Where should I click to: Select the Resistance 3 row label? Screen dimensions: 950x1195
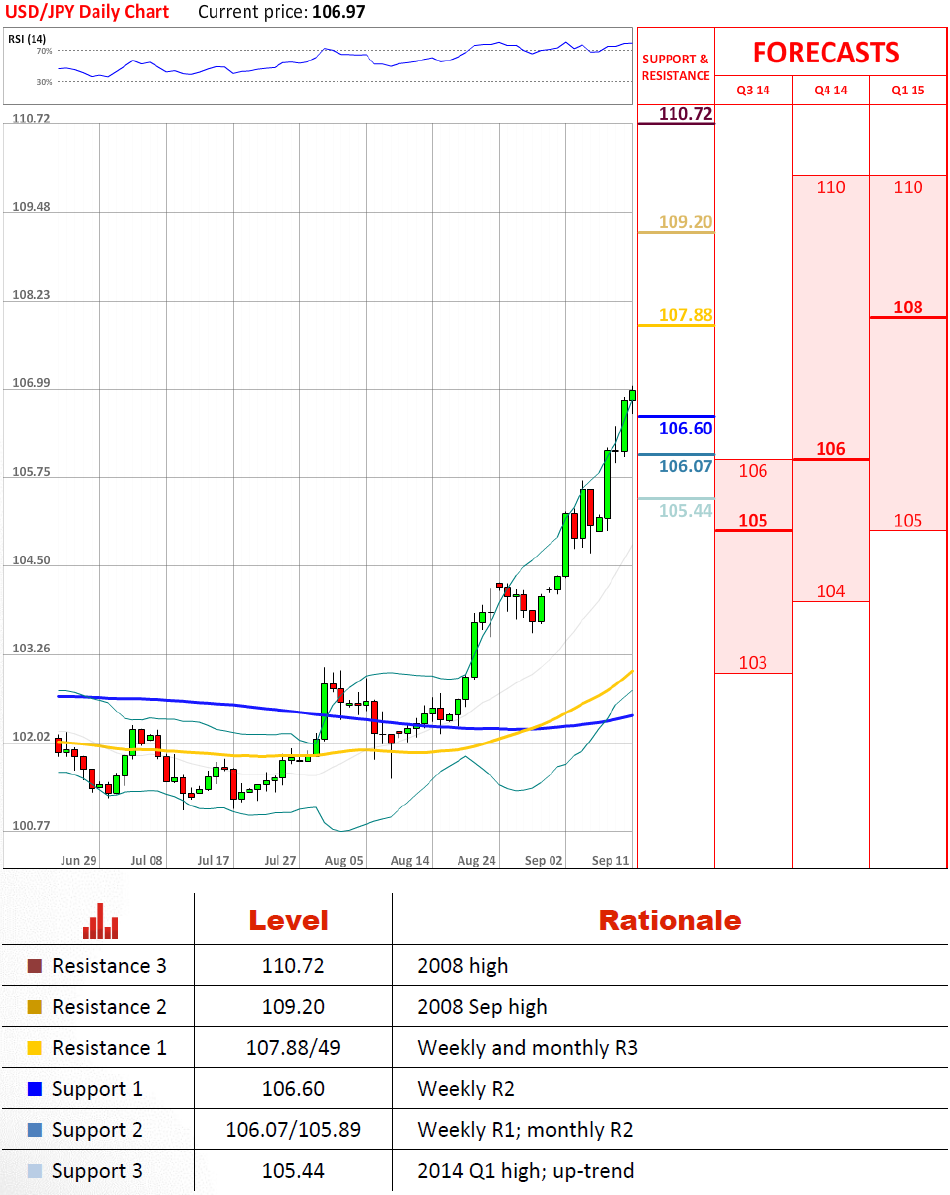coord(109,966)
